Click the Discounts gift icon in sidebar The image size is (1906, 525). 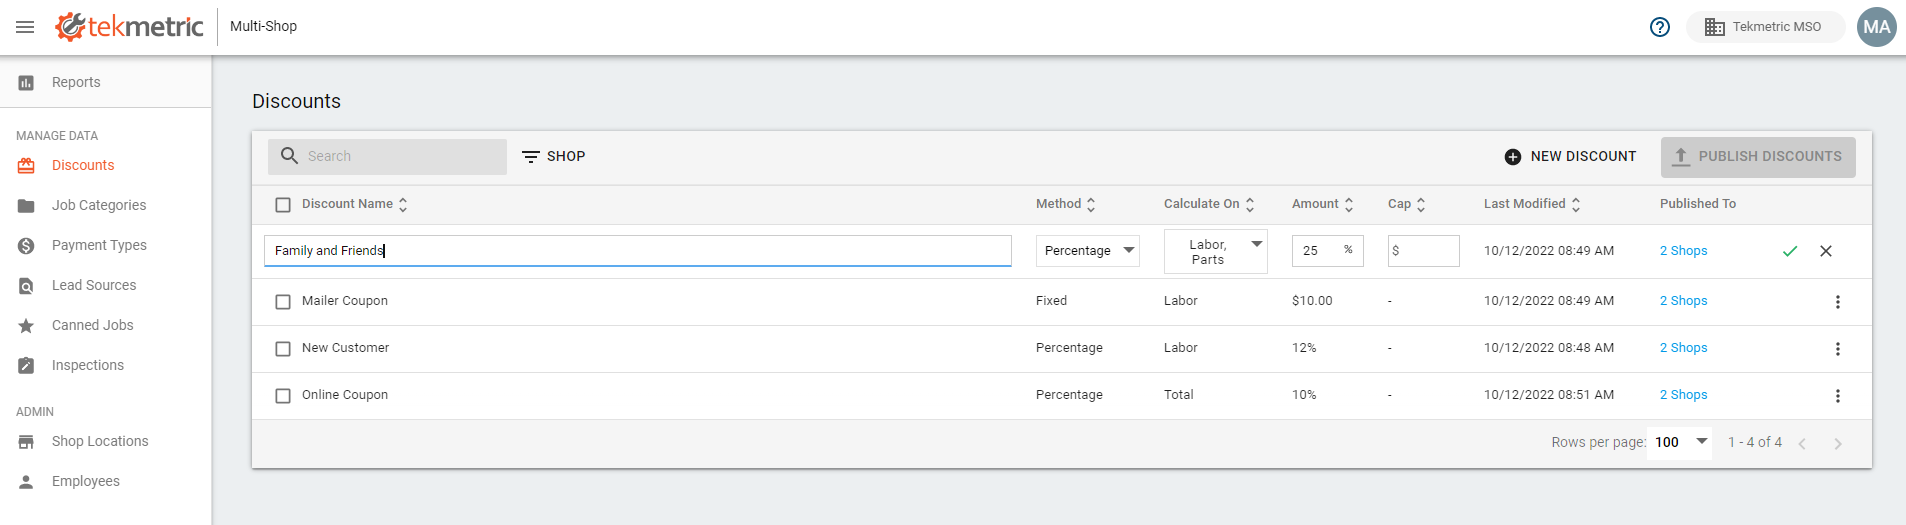tap(26, 166)
